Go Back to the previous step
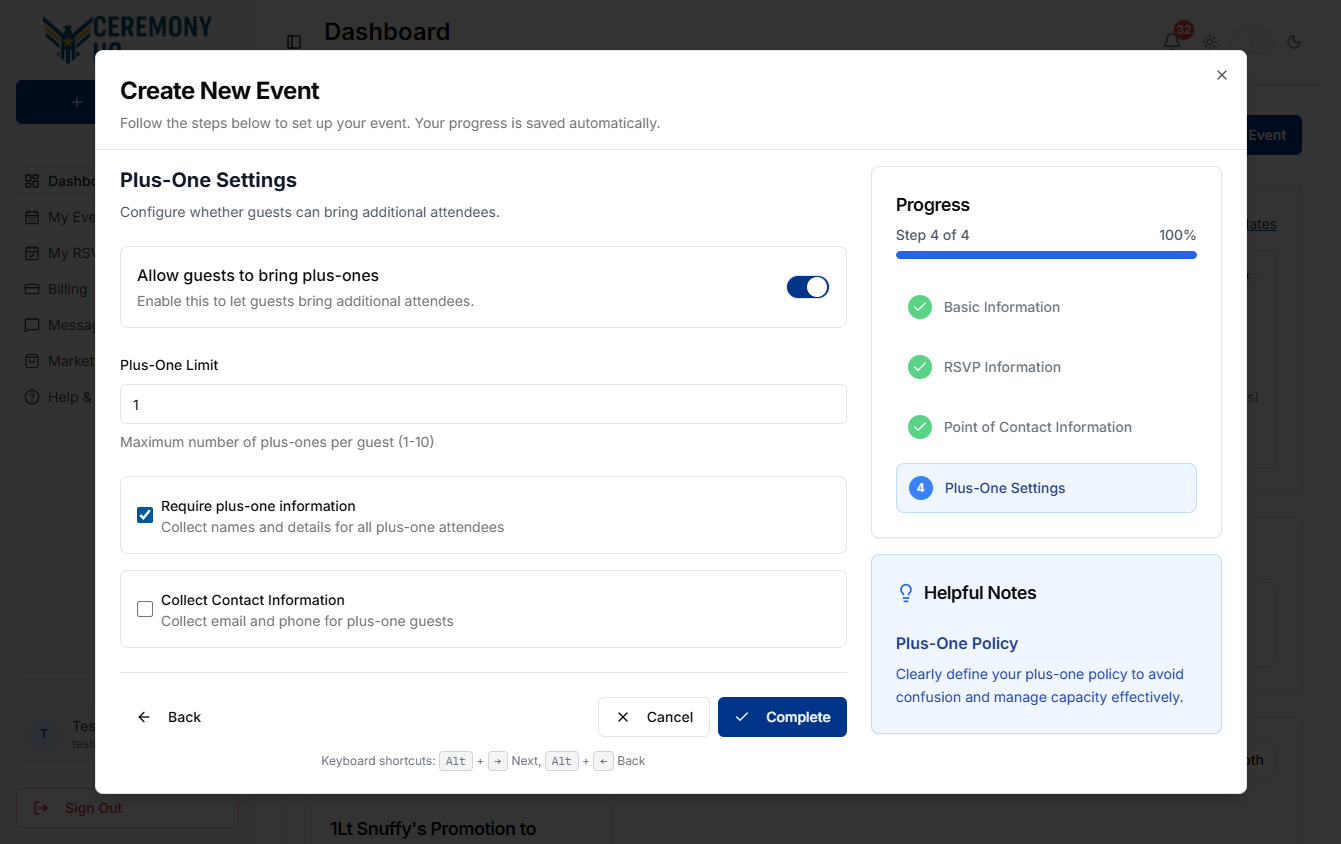Screen dimensions: 1341x844 169,717
